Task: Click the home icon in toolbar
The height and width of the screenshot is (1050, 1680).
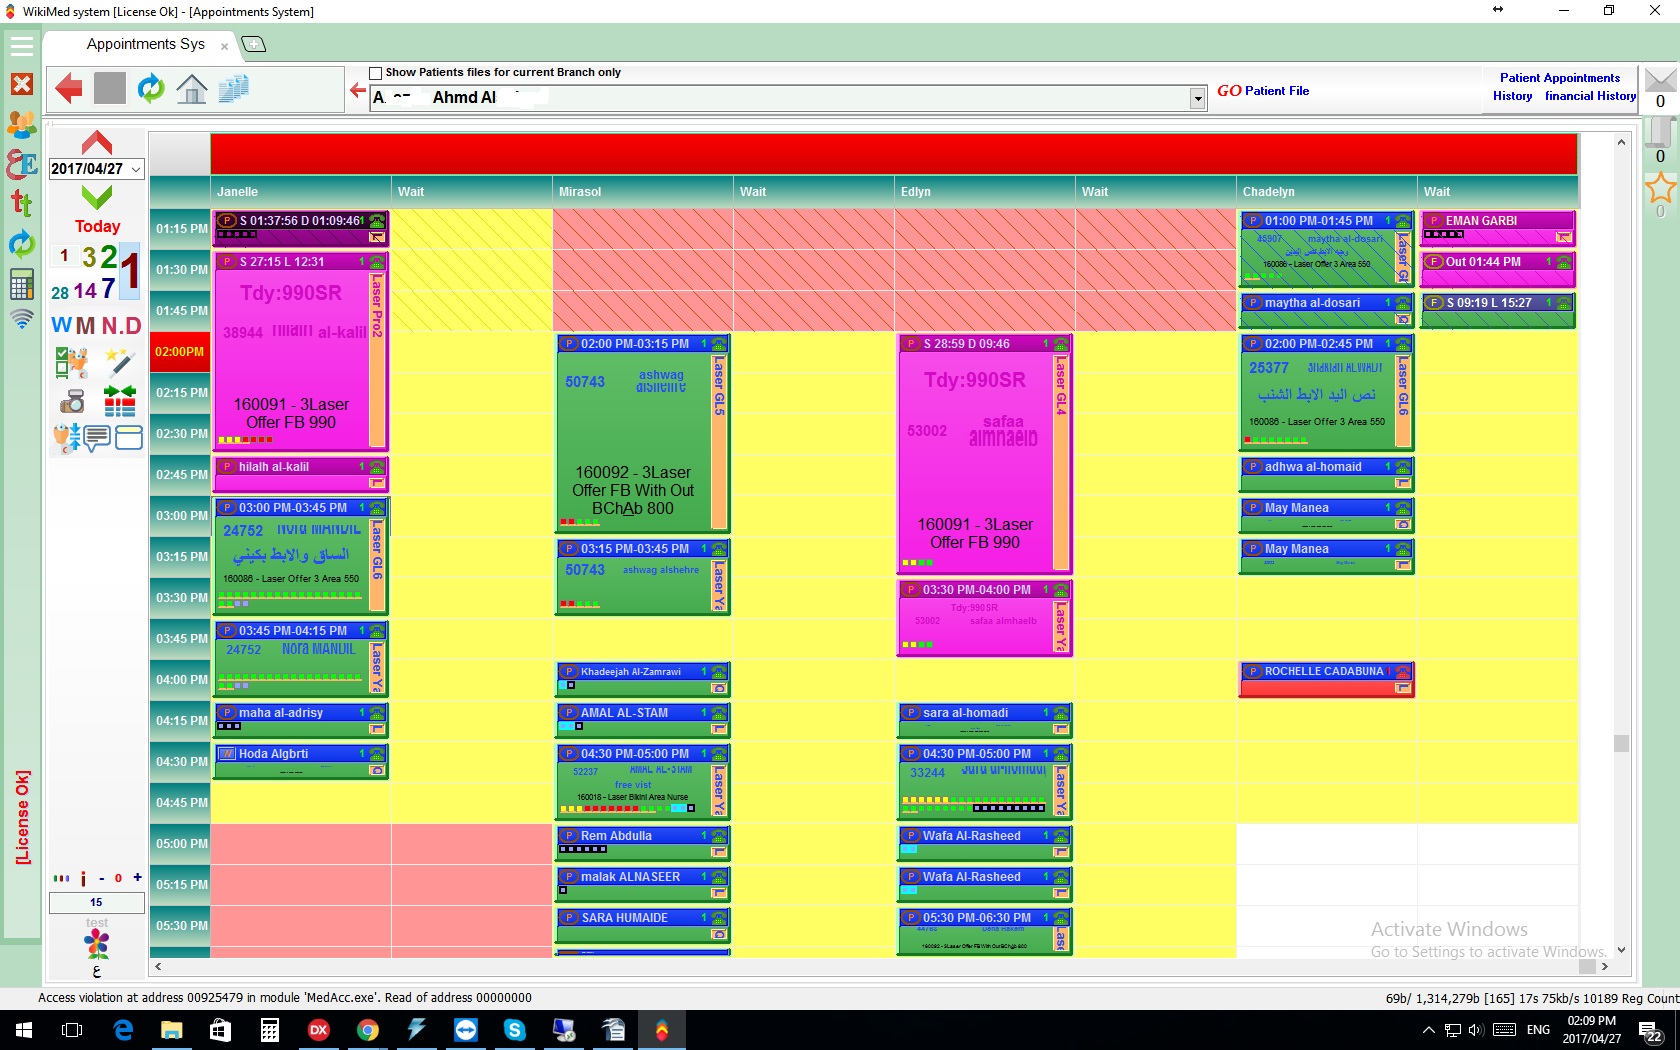Action: coord(192,89)
